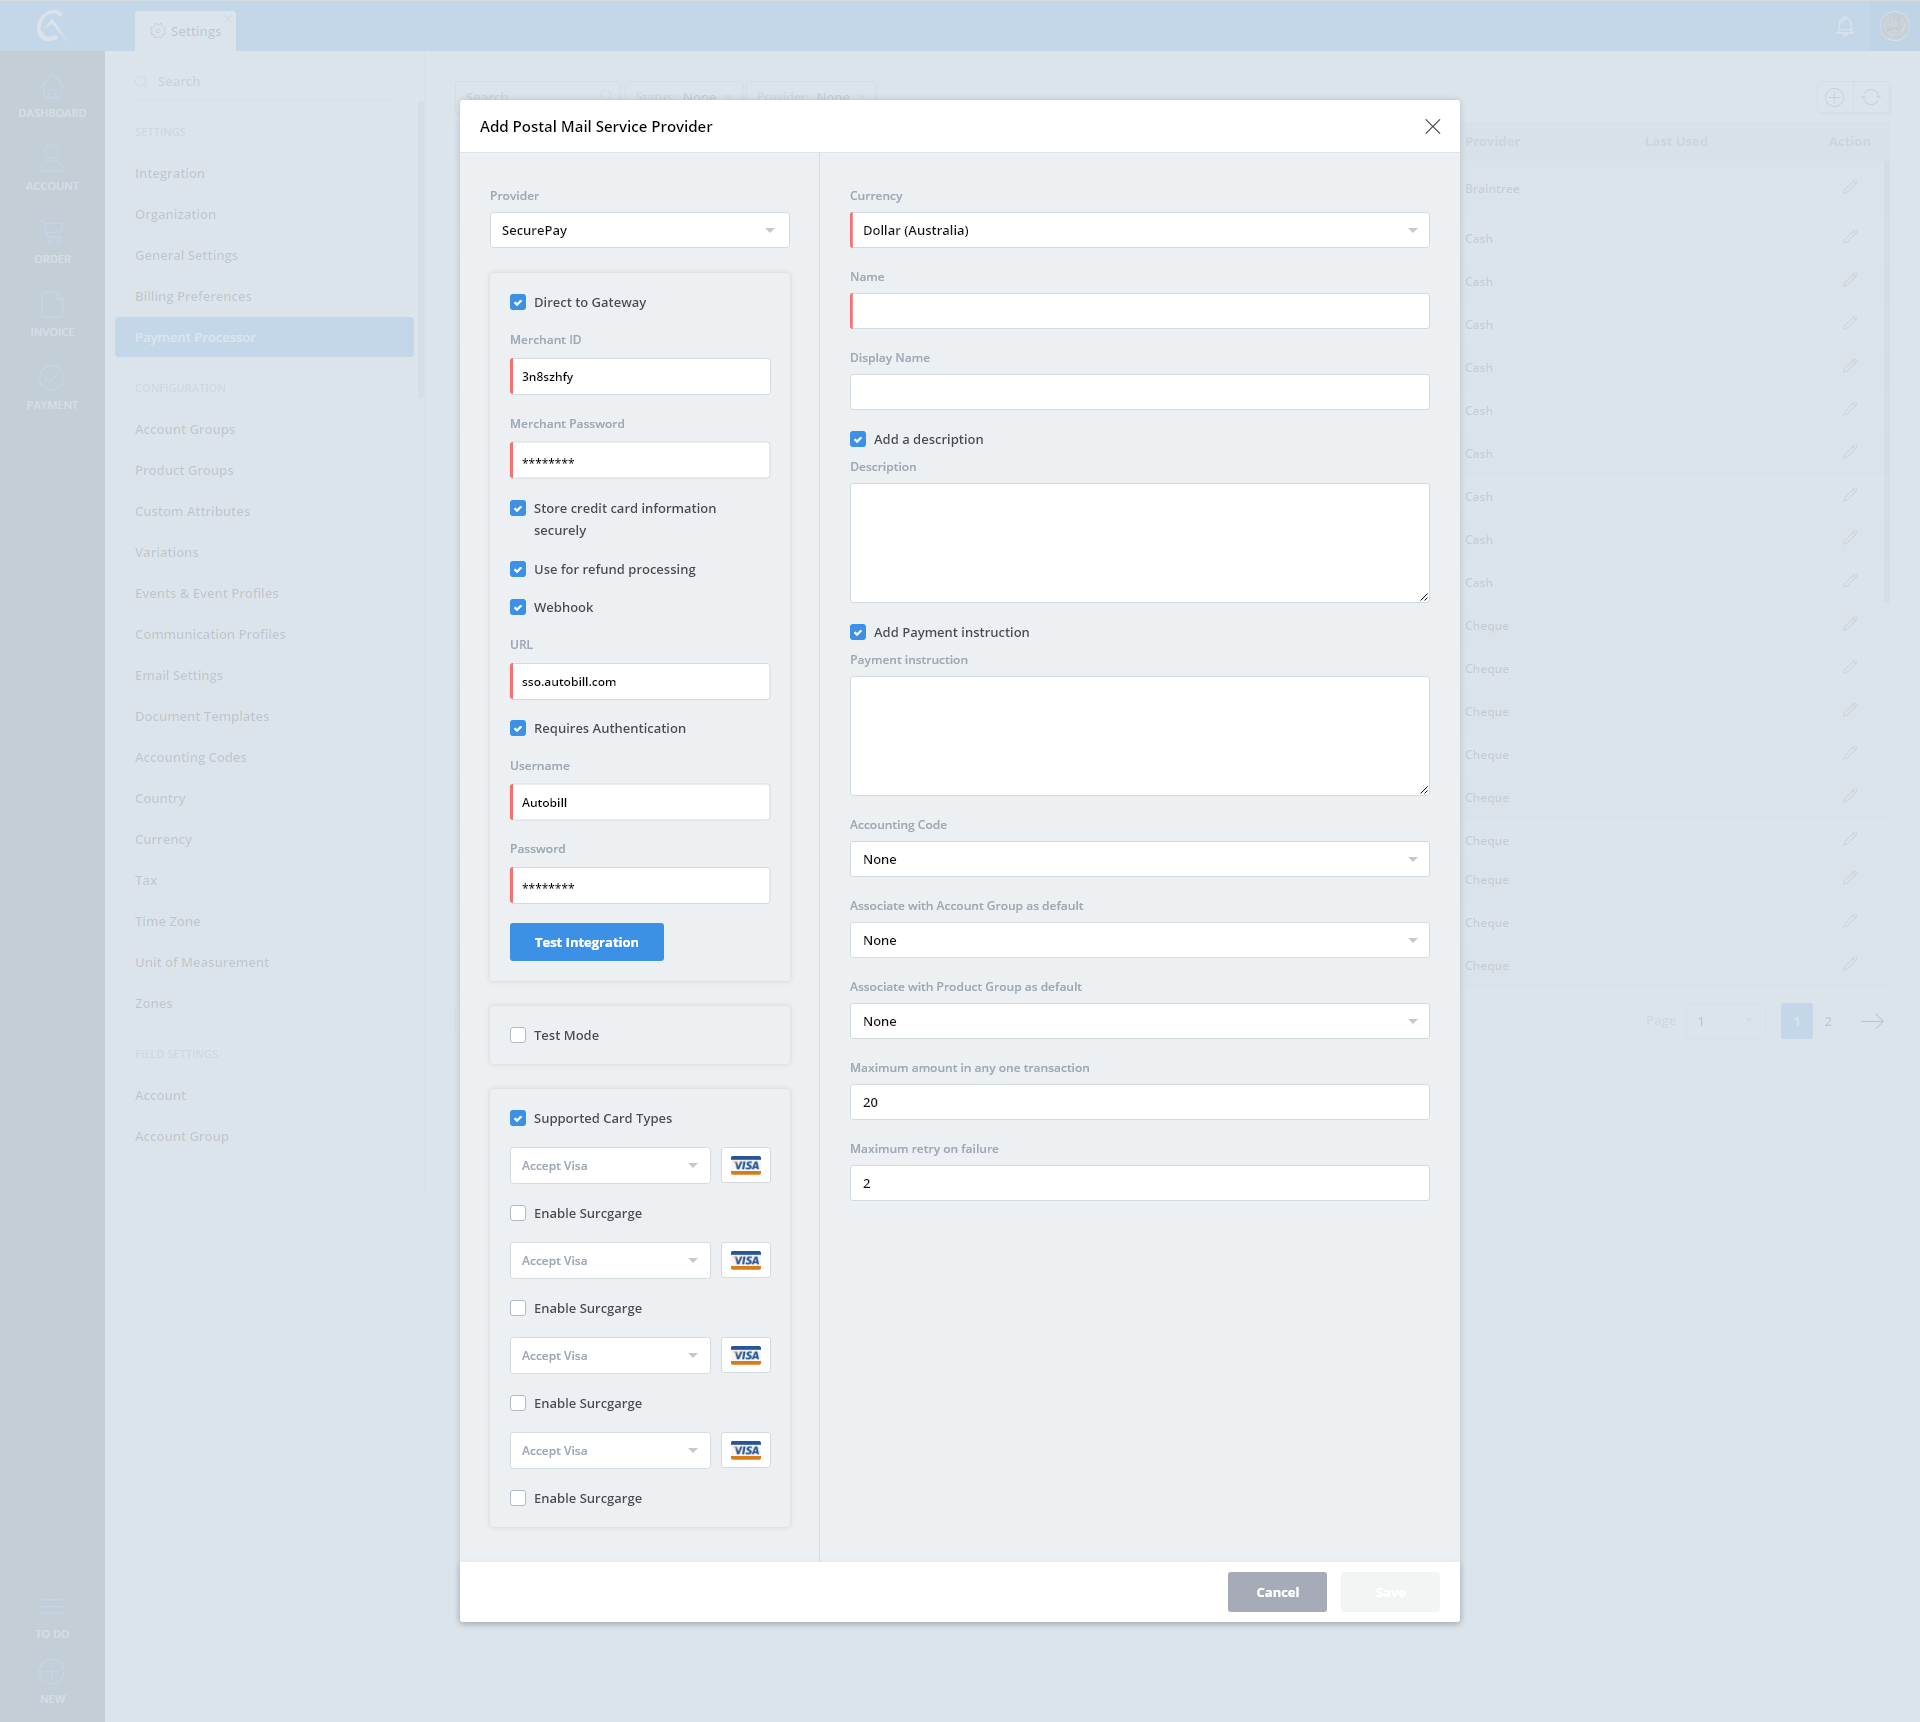The width and height of the screenshot is (1920, 1722).
Task: Click the Dashboard icon in sidebar
Action: tap(52, 89)
